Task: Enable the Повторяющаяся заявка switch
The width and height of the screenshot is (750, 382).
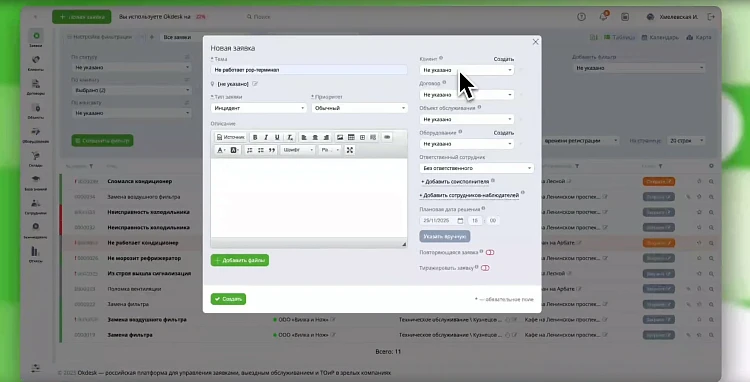Action: 490,252
